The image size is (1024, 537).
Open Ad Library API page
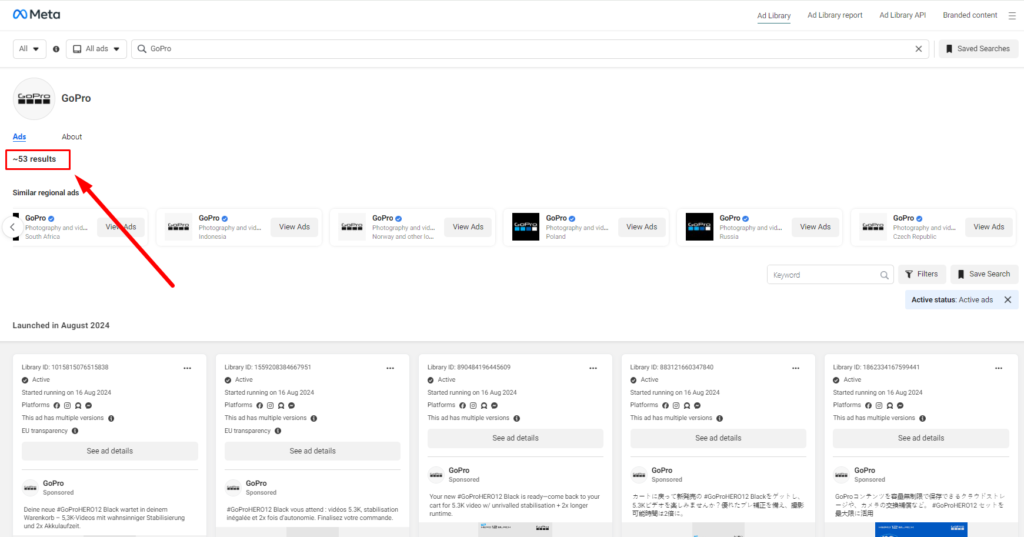903,15
